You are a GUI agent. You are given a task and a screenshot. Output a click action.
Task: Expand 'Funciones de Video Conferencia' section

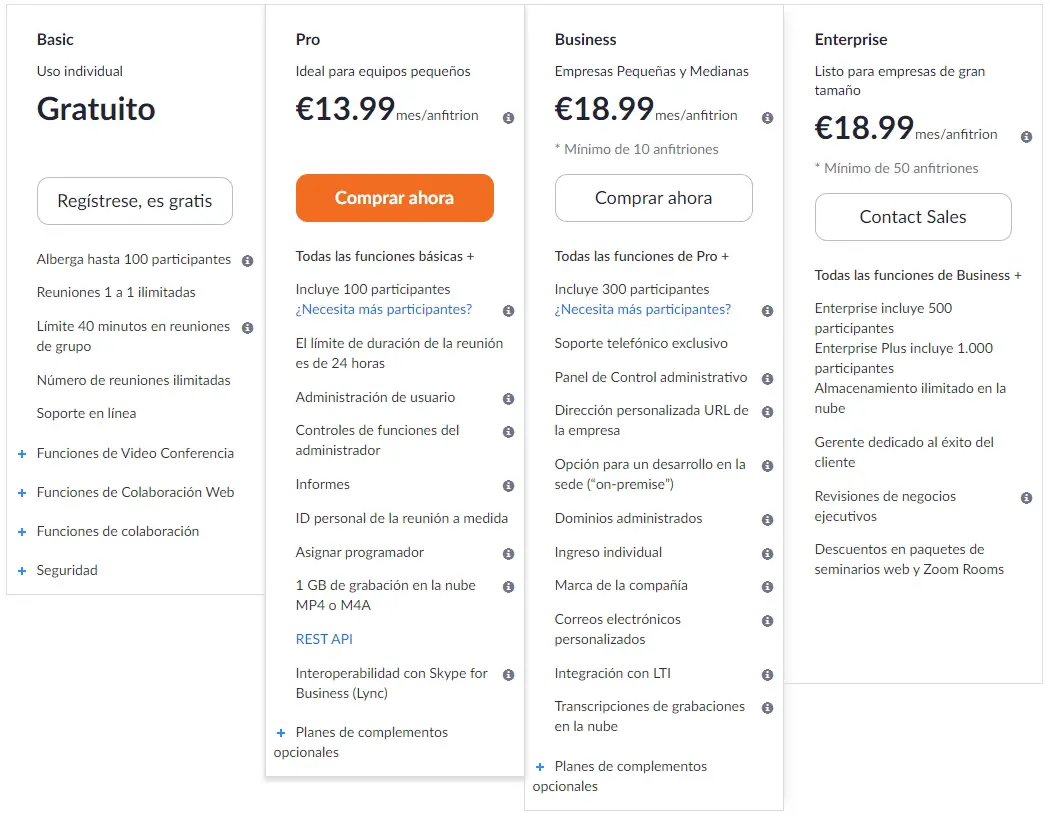pyautogui.click(x=22, y=454)
